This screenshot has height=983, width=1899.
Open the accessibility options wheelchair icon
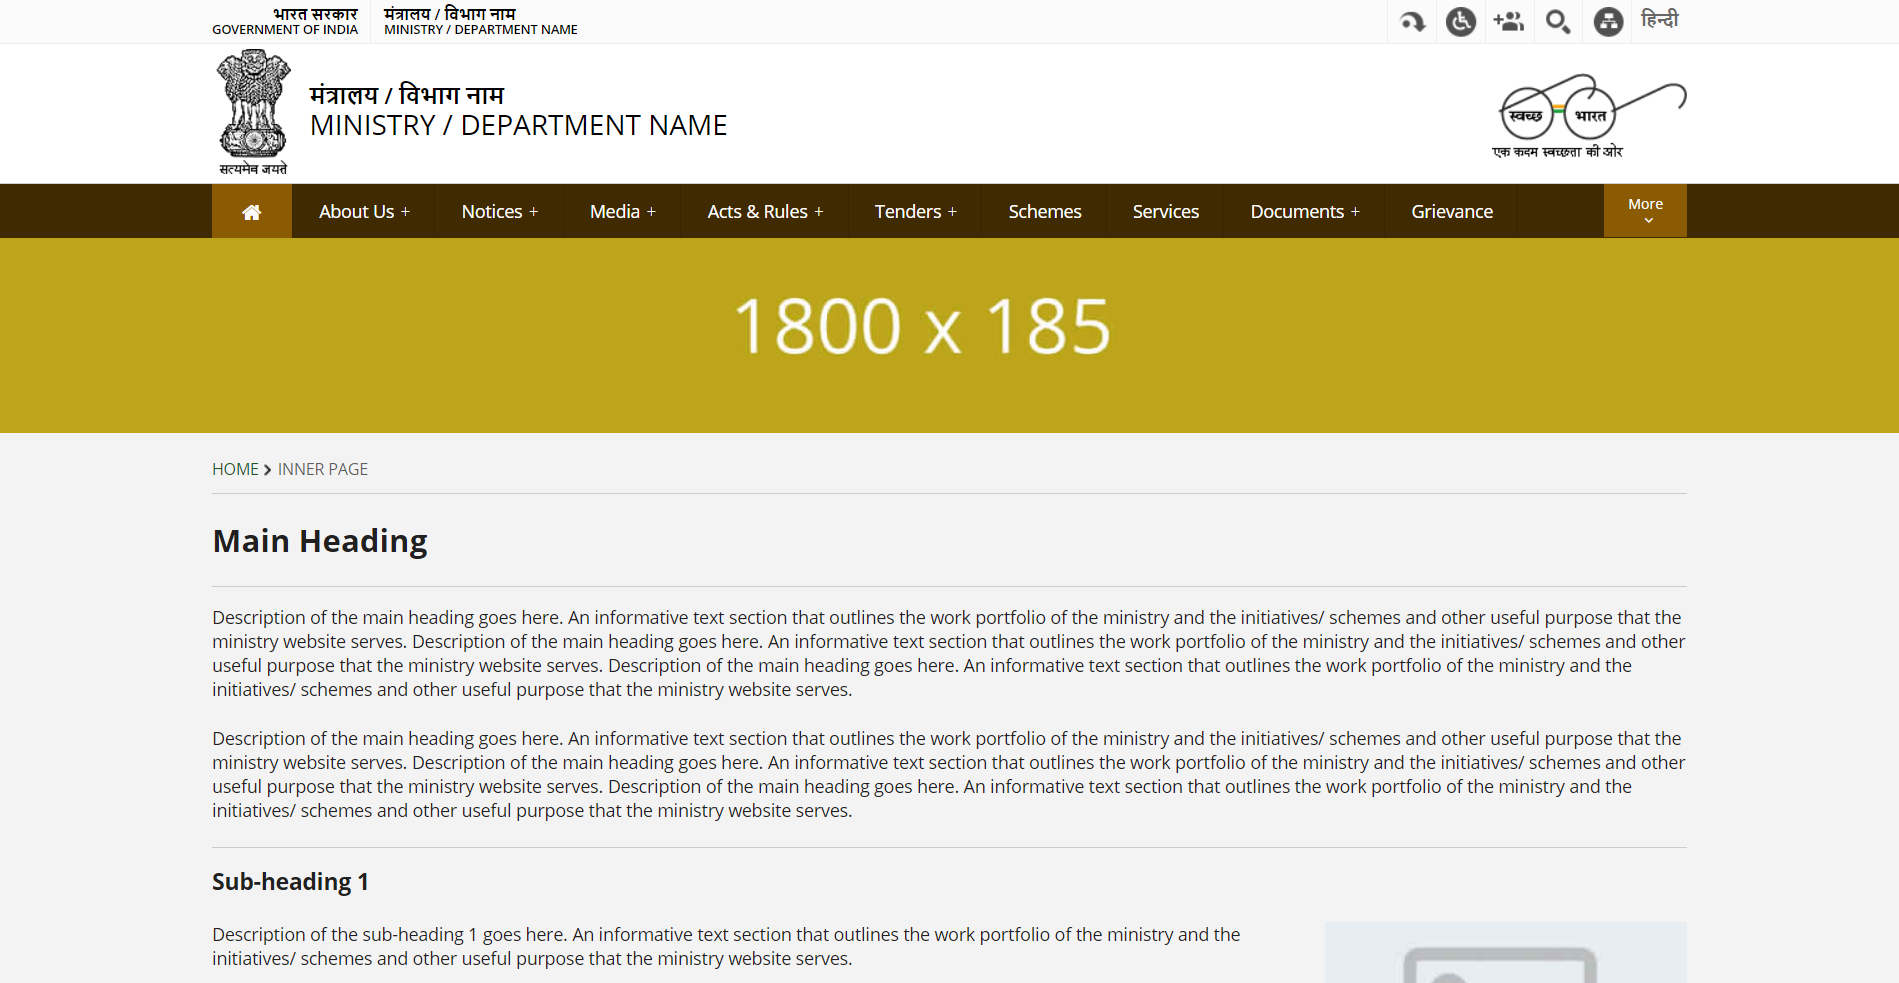[1460, 21]
